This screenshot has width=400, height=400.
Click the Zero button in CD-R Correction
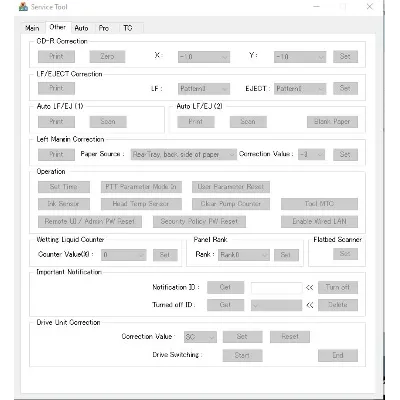click(x=107, y=56)
